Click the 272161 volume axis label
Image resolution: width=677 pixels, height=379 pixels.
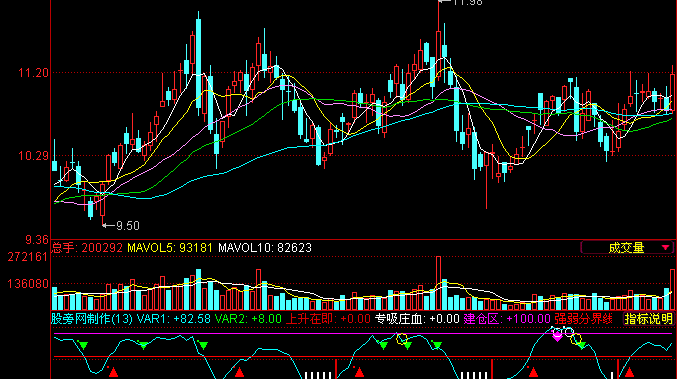[x=28, y=257]
